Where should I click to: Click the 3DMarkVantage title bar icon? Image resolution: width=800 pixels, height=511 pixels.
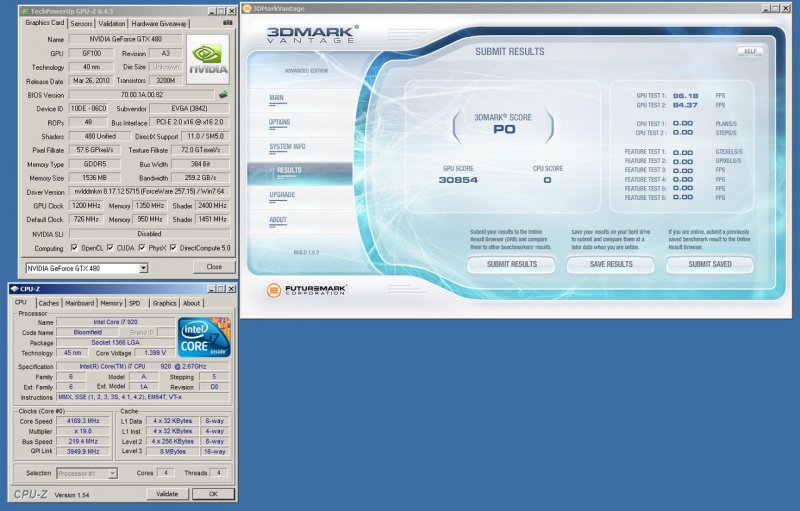pyautogui.click(x=247, y=8)
